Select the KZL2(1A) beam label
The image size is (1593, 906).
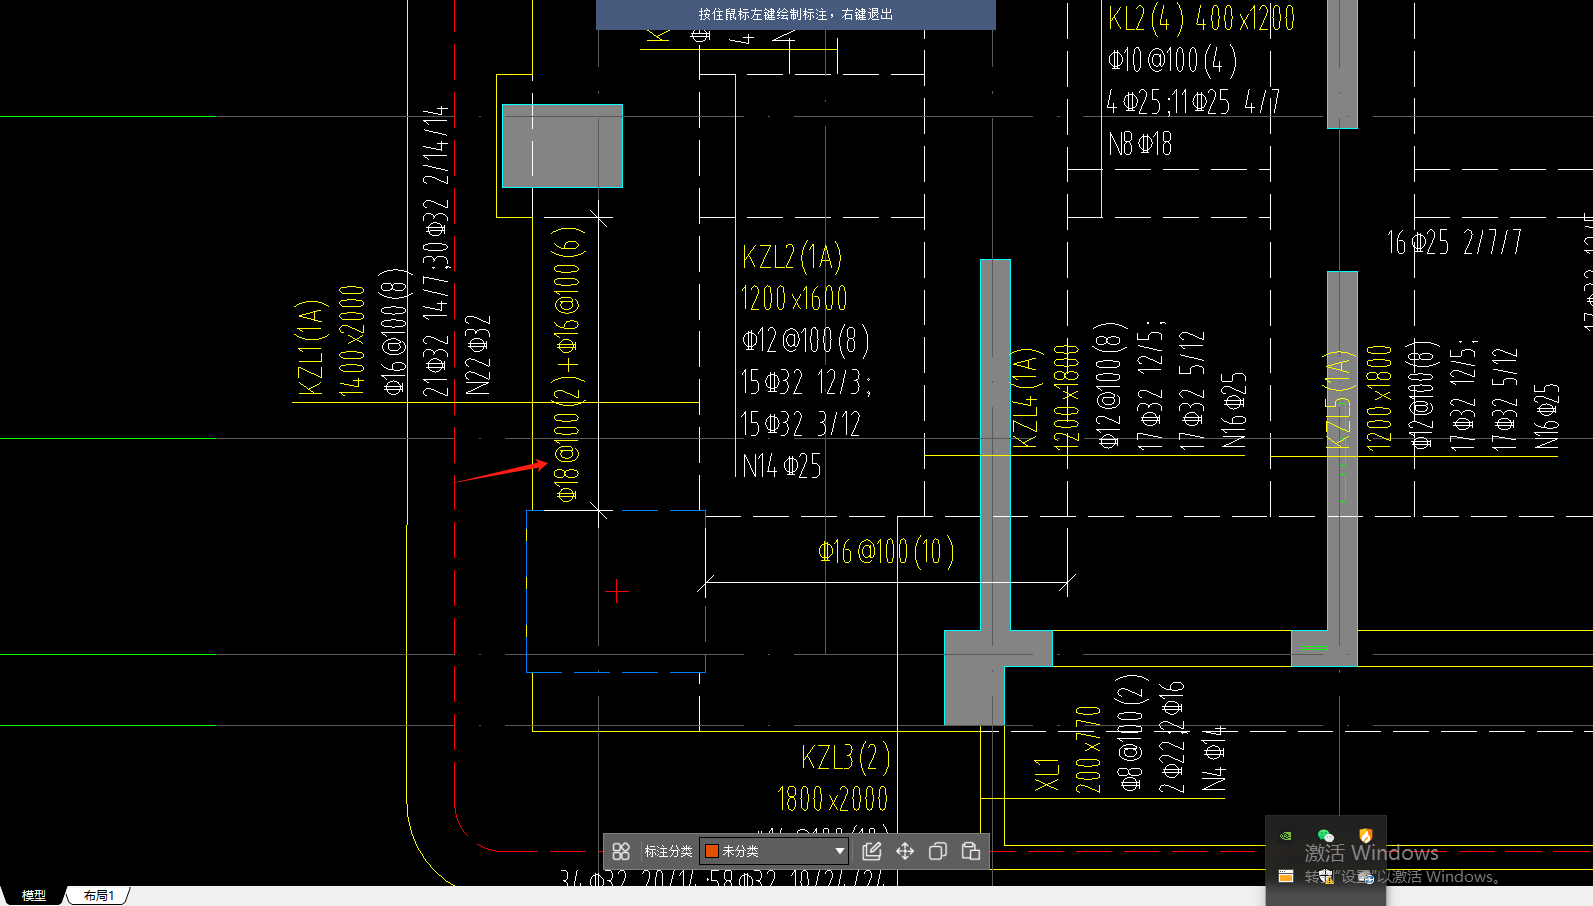[792, 257]
